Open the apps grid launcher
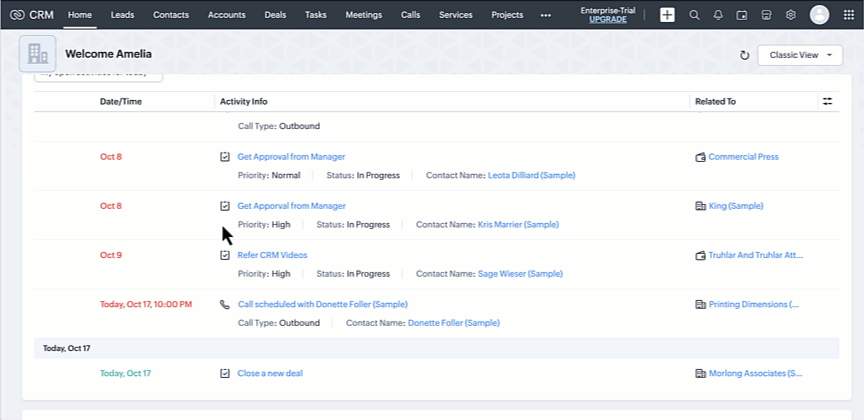Screen dimensions: 864x420 tap(848, 15)
